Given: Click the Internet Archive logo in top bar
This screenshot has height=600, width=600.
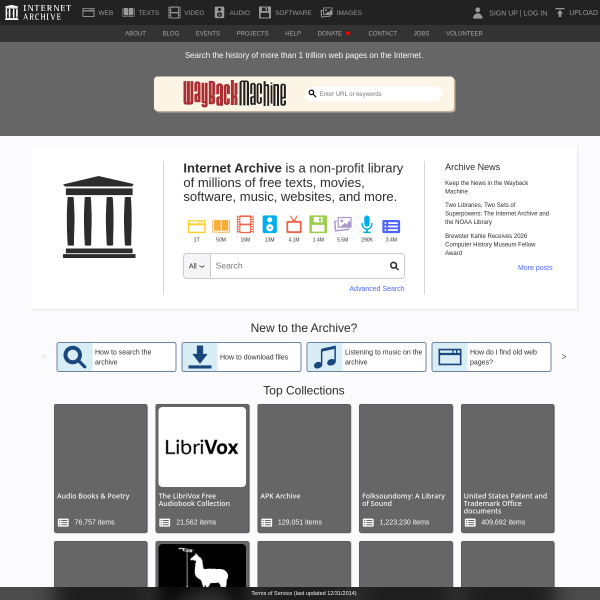Looking at the screenshot, I should pos(38,12).
